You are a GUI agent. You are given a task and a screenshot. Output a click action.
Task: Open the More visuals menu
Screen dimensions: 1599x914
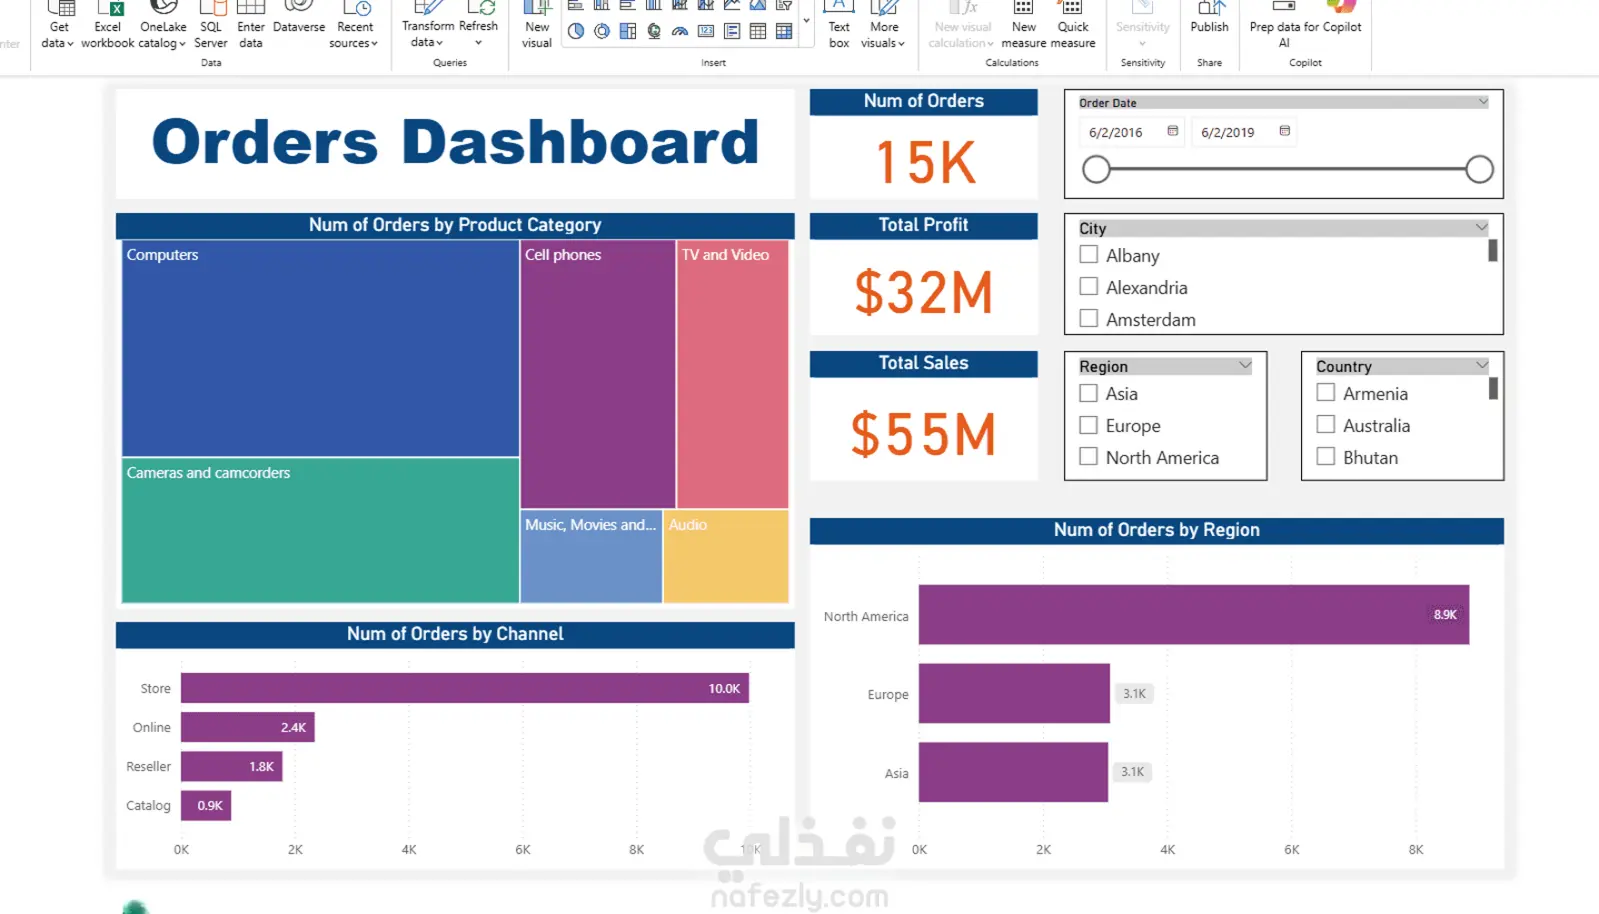(883, 26)
